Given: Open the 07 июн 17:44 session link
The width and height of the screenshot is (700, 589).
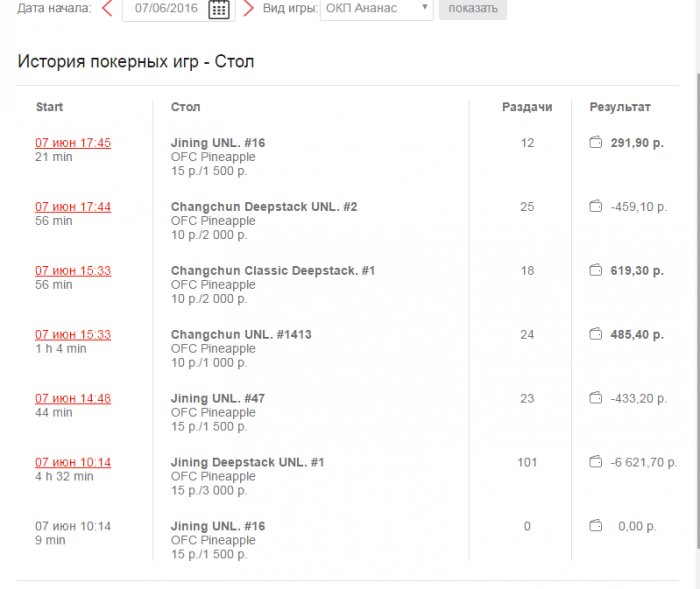Looking at the screenshot, I should [x=73, y=207].
